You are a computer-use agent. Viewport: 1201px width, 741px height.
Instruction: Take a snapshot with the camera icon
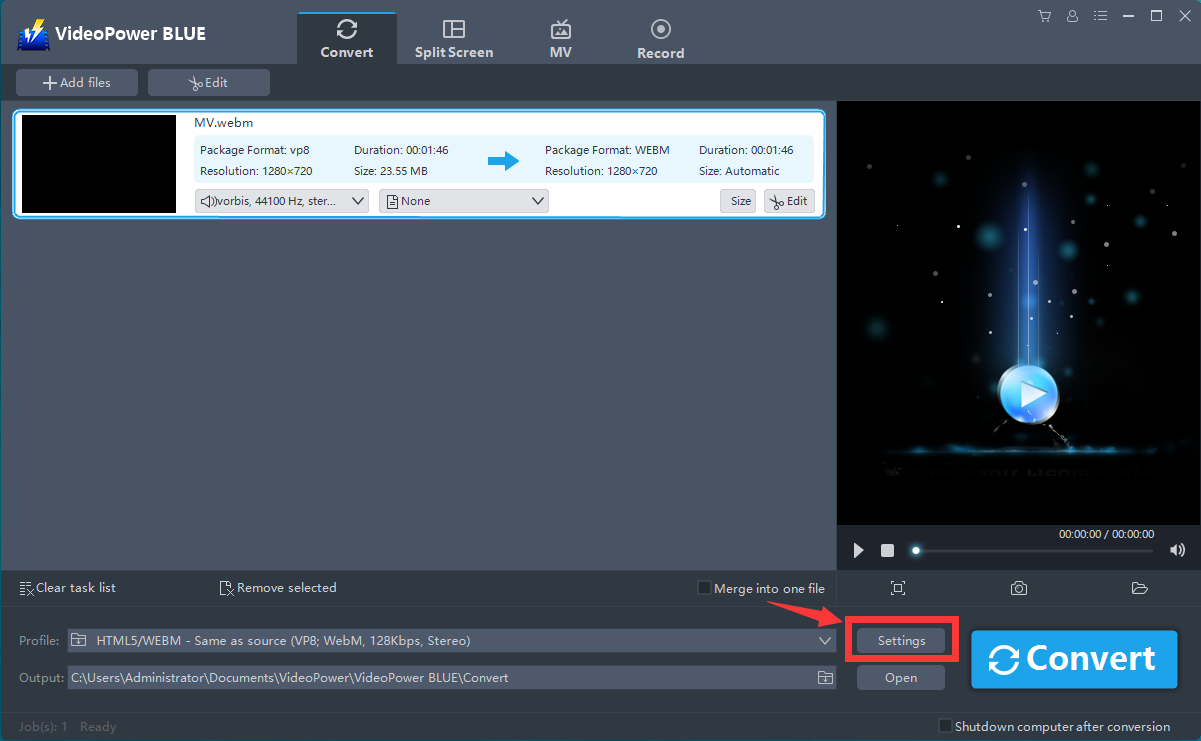(1018, 588)
